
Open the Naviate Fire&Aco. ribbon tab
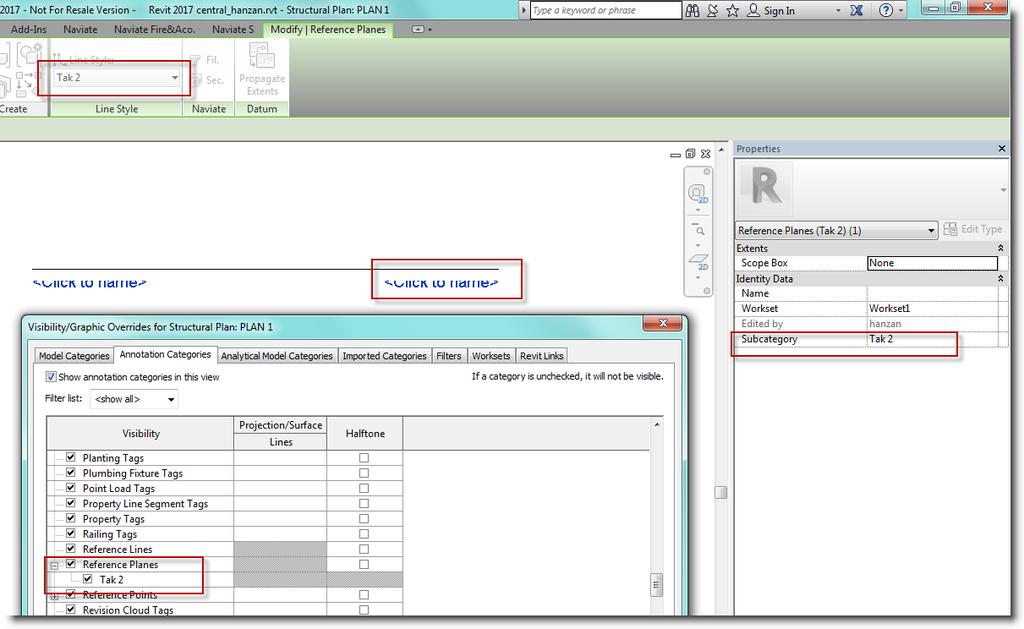(x=155, y=29)
